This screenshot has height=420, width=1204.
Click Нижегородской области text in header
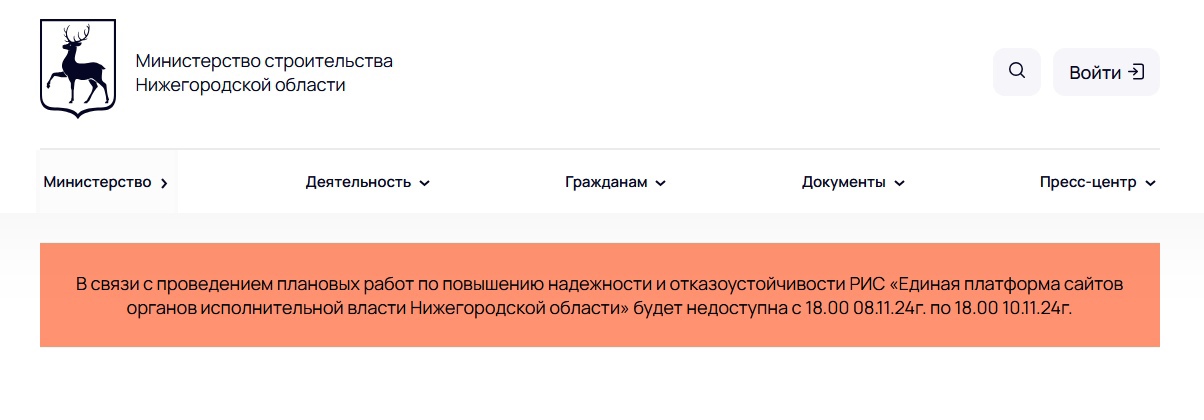tap(240, 86)
